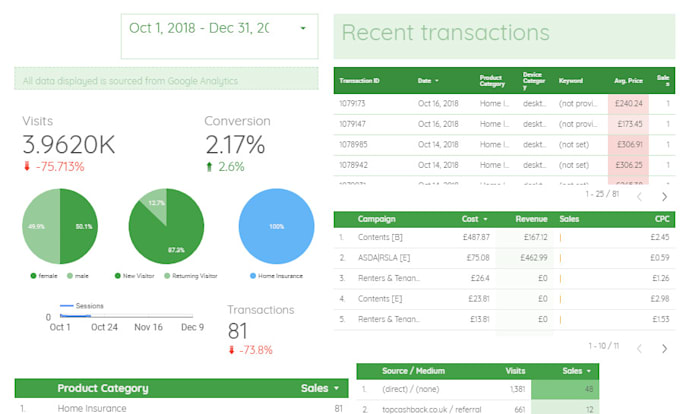Select the female legend dot
Image resolution: width=680 pixels, height=414 pixels.
(x=33, y=276)
